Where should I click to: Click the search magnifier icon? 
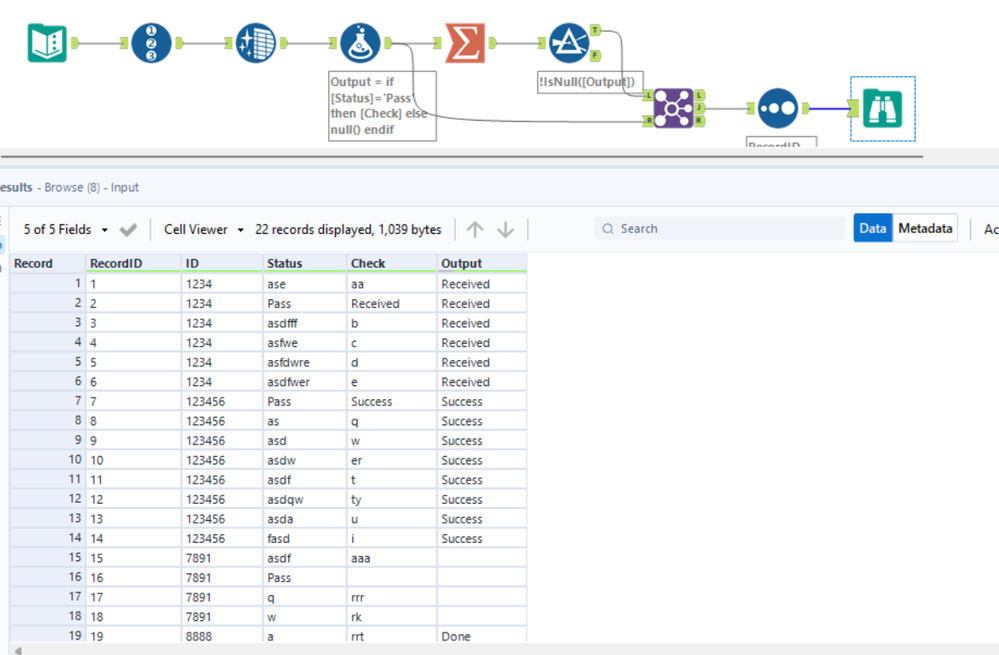pos(608,229)
